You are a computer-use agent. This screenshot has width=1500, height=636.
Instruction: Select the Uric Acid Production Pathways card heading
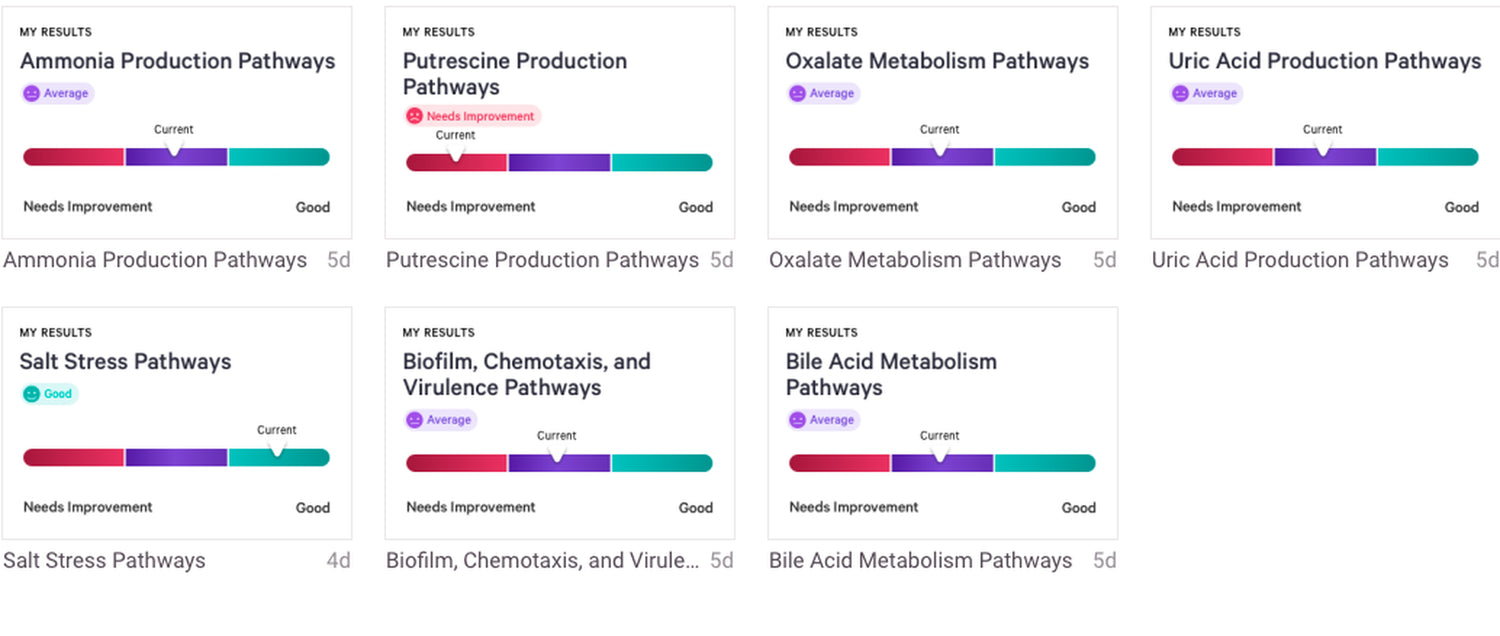pos(1324,61)
